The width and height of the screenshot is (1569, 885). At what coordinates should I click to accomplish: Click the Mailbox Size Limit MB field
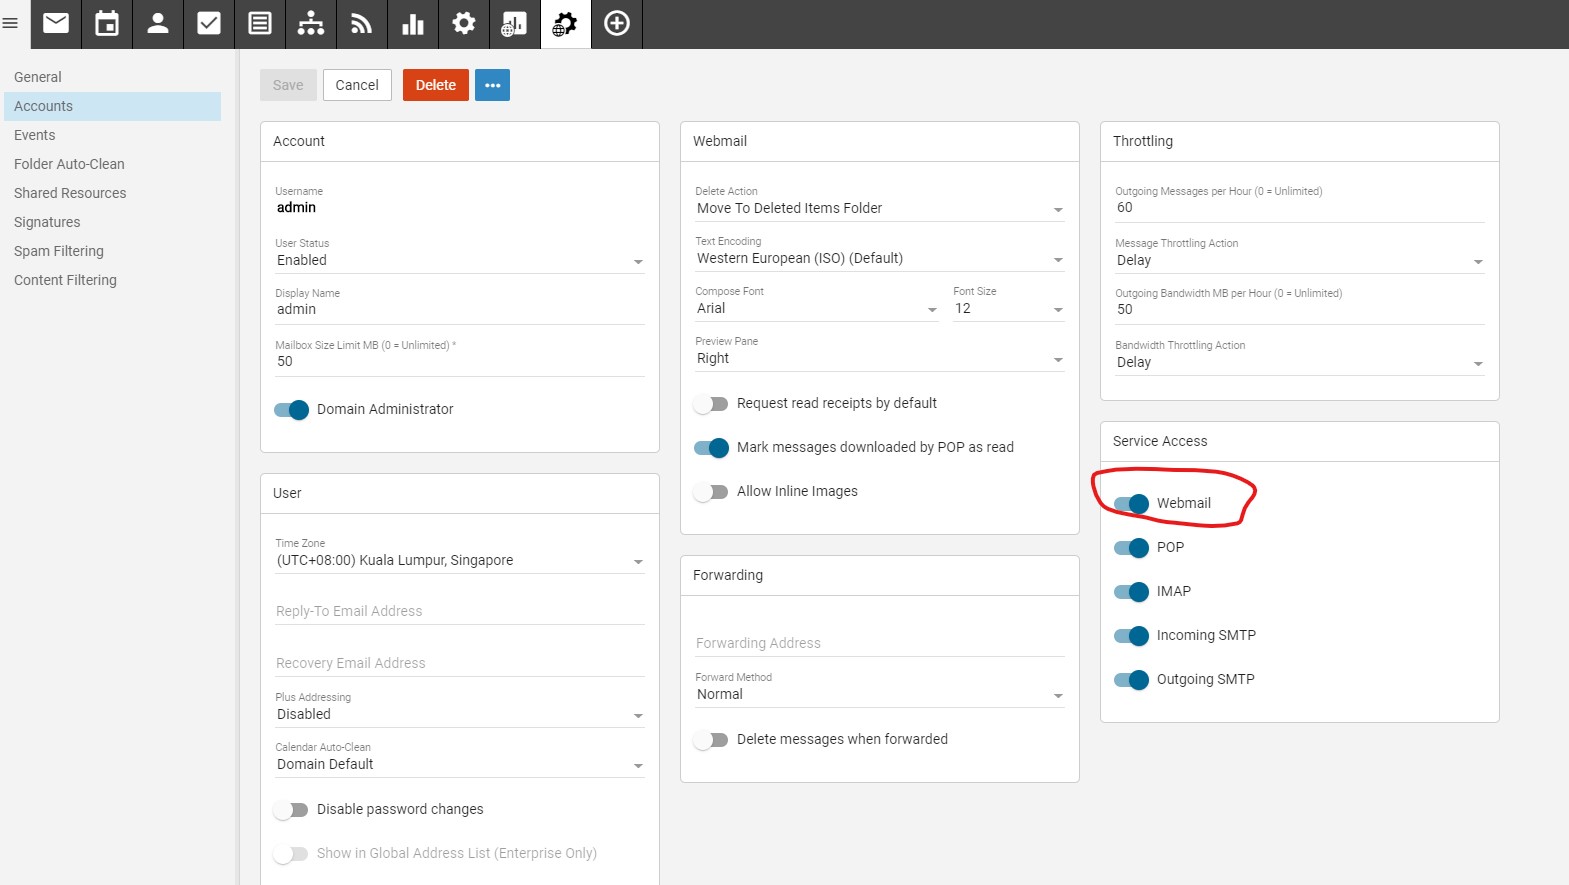tap(460, 362)
